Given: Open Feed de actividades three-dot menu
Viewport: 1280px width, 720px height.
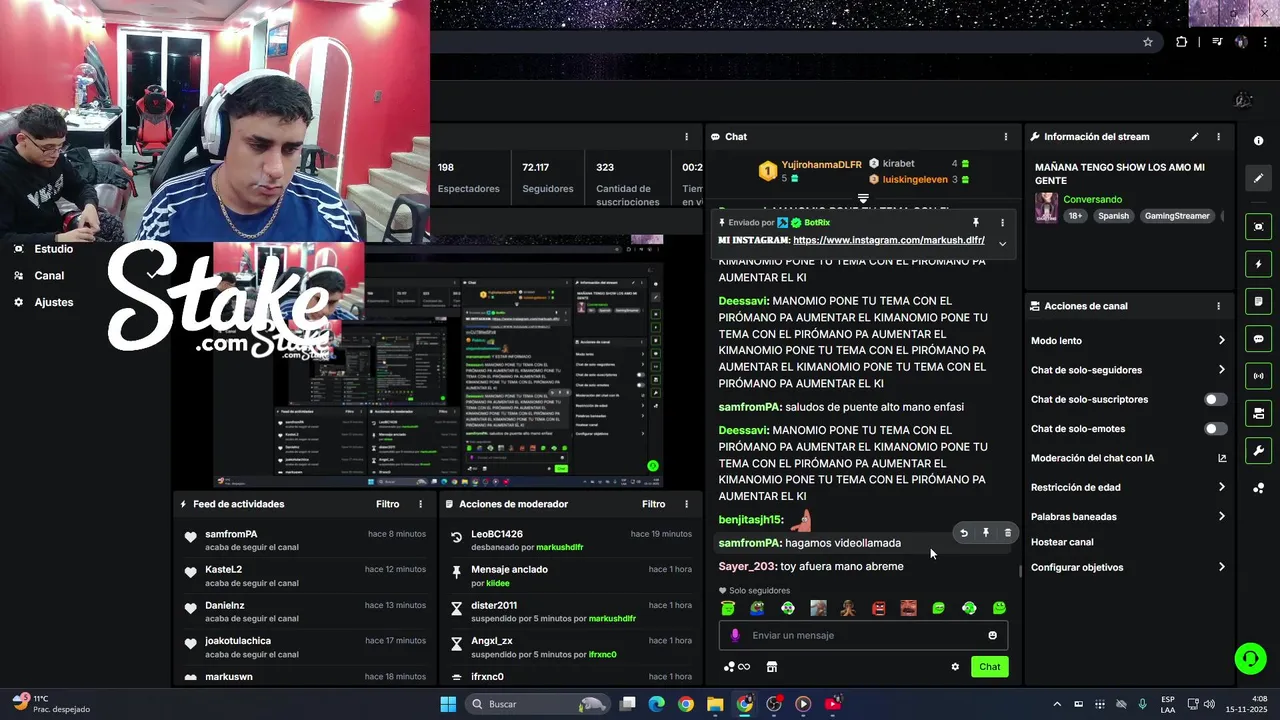Looking at the screenshot, I should [420, 504].
